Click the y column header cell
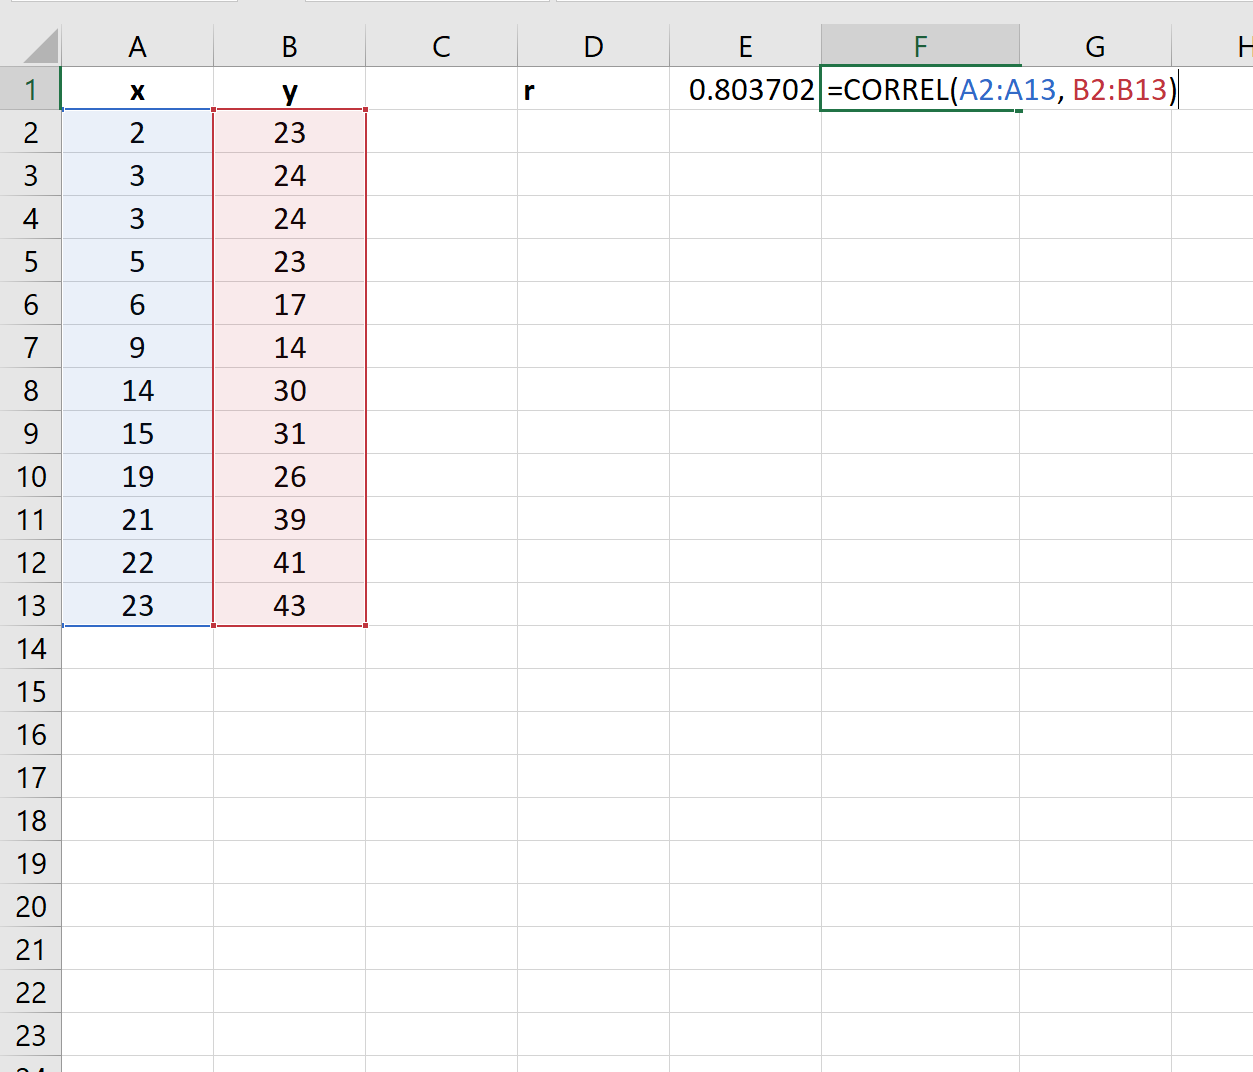This screenshot has height=1072, width=1253. click(288, 89)
